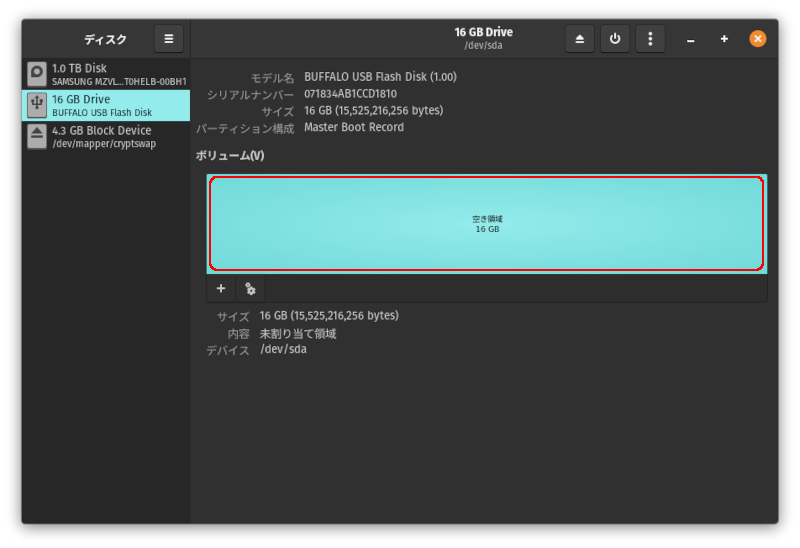800x548 pixels.
Task: Open the Disks application hamburger menu
Action: (168, 39)
